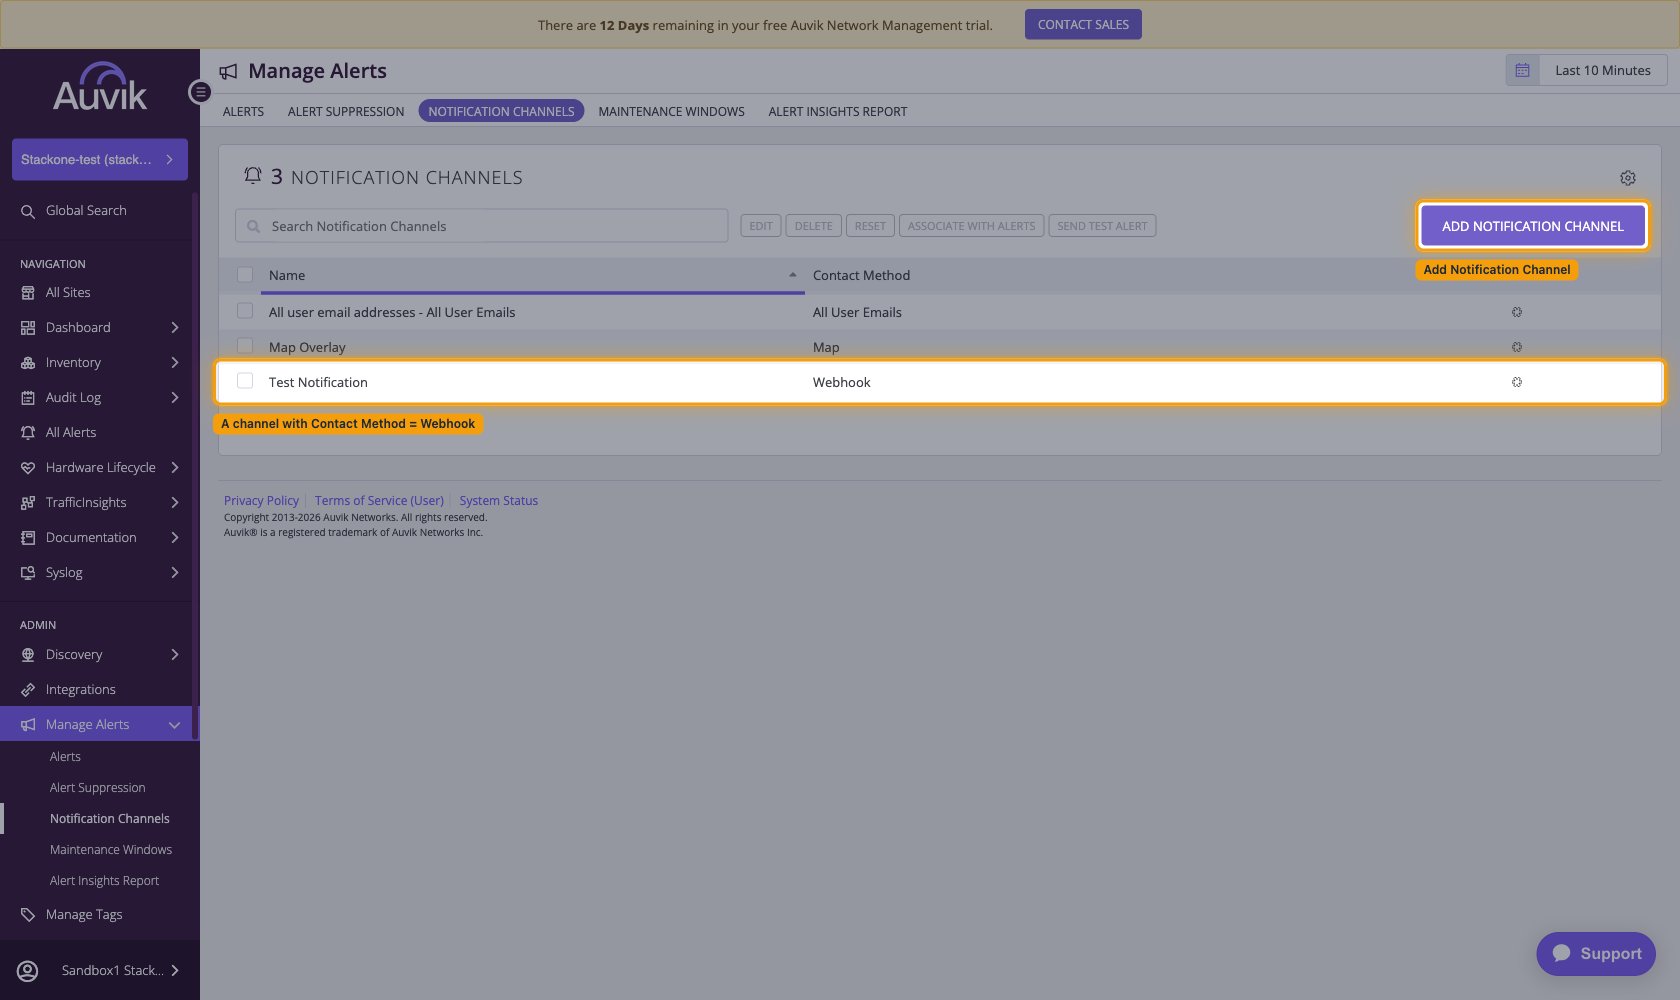This screenshot has width=1680, height=1000.
Task: Sort by the Contact Method column header
Action: (861, 275)
